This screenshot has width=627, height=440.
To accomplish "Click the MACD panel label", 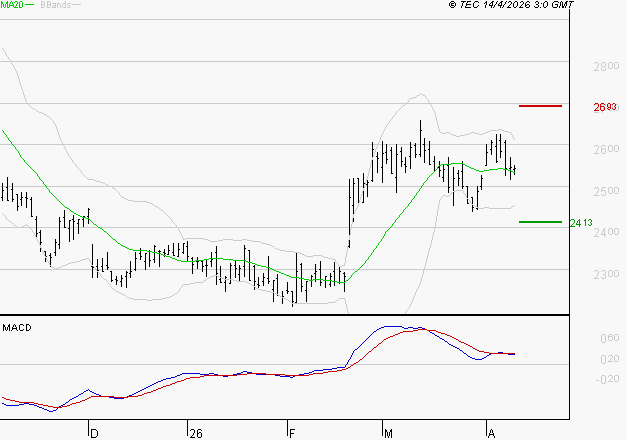I will pyautogui.click(x=17, y=327).
